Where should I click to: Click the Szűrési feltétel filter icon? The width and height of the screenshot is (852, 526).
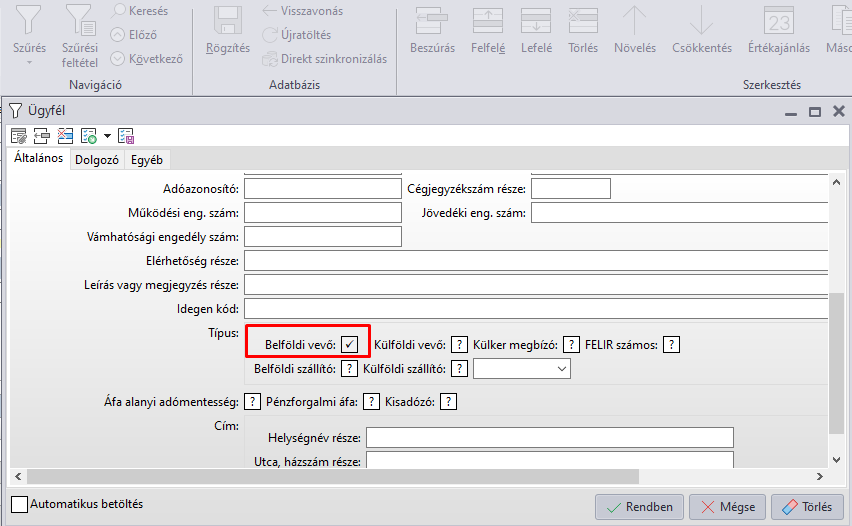[79, 20]
